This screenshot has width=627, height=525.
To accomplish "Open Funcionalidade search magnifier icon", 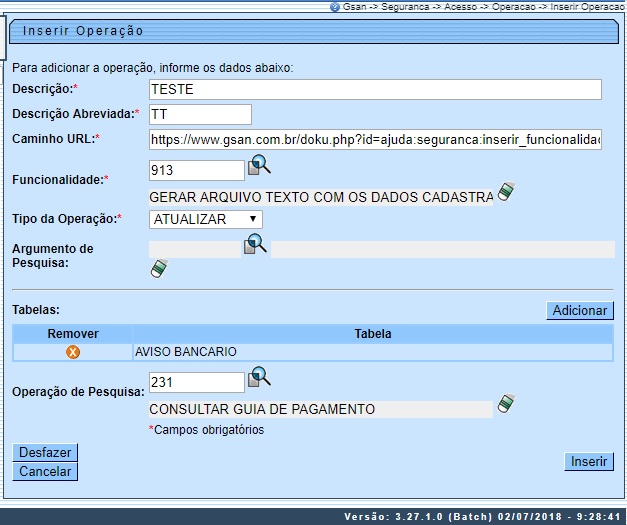I will point(259,165).
